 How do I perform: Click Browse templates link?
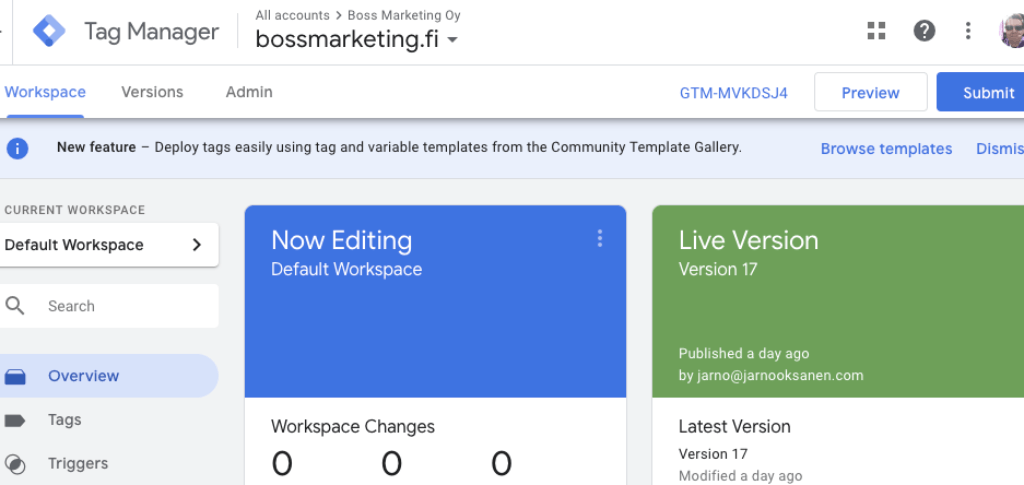click(x=886, y=149)
